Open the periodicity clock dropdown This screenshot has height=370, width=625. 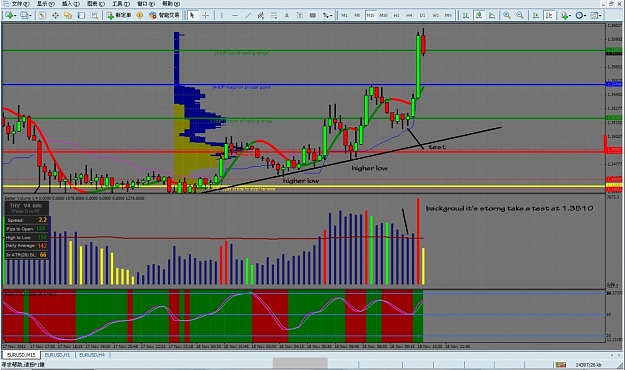click(580, 15)
